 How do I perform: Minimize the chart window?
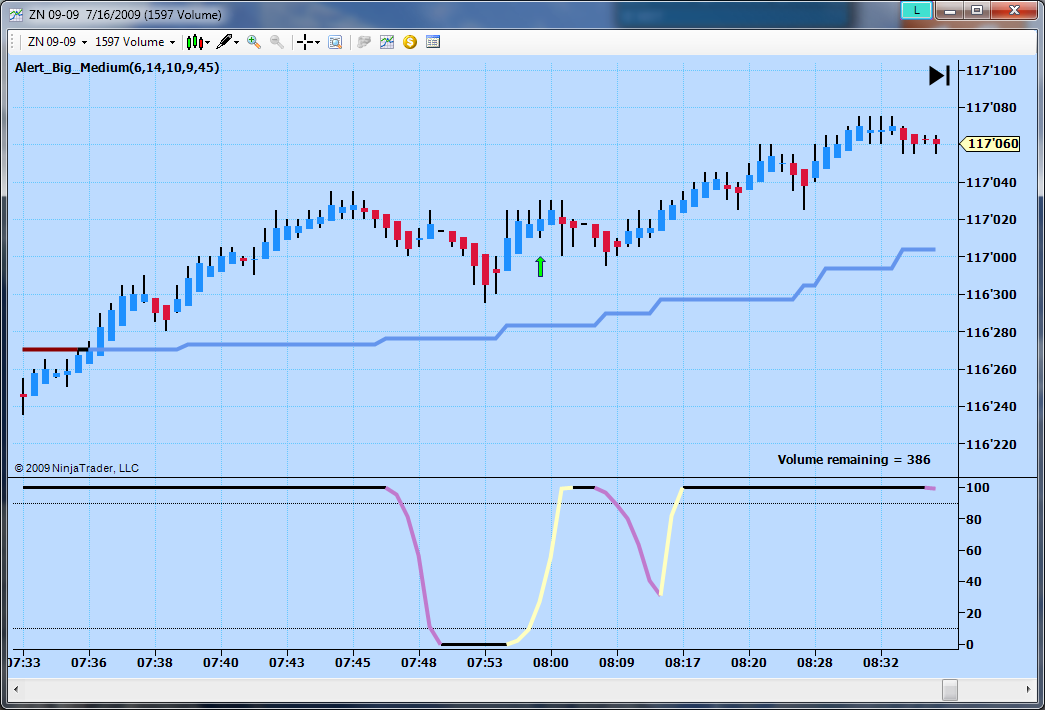click(x=950, y=10)
